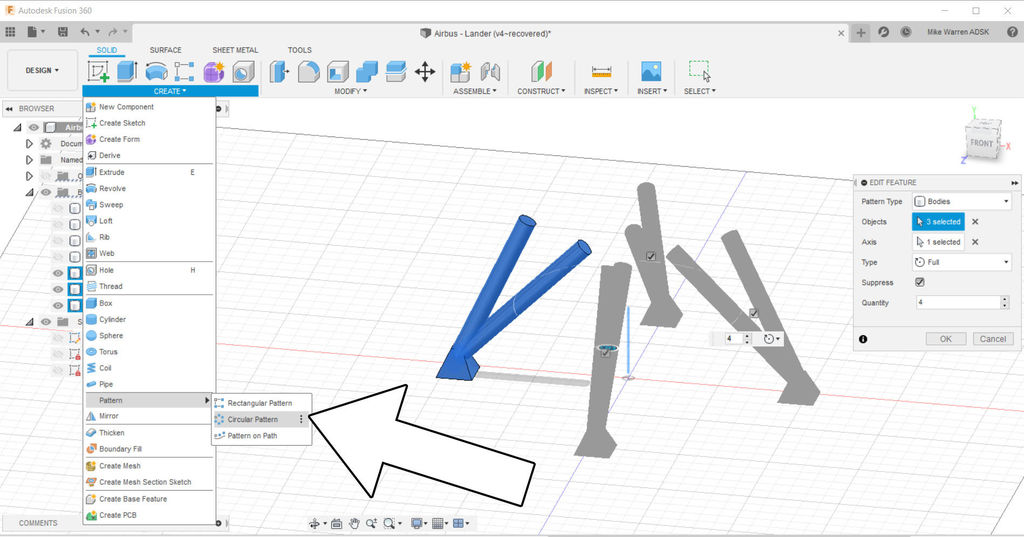Switch to the SHEET METAL tab

tap(235, 50)
